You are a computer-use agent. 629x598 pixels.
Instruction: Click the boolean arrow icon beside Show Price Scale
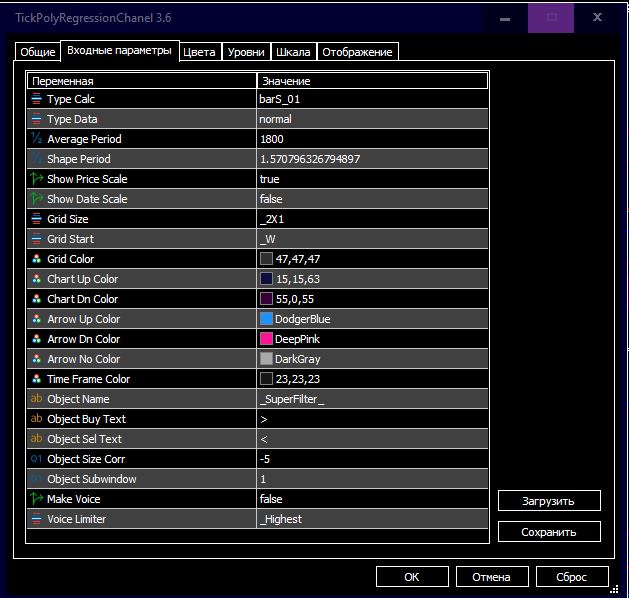click(x=37, y=178)
